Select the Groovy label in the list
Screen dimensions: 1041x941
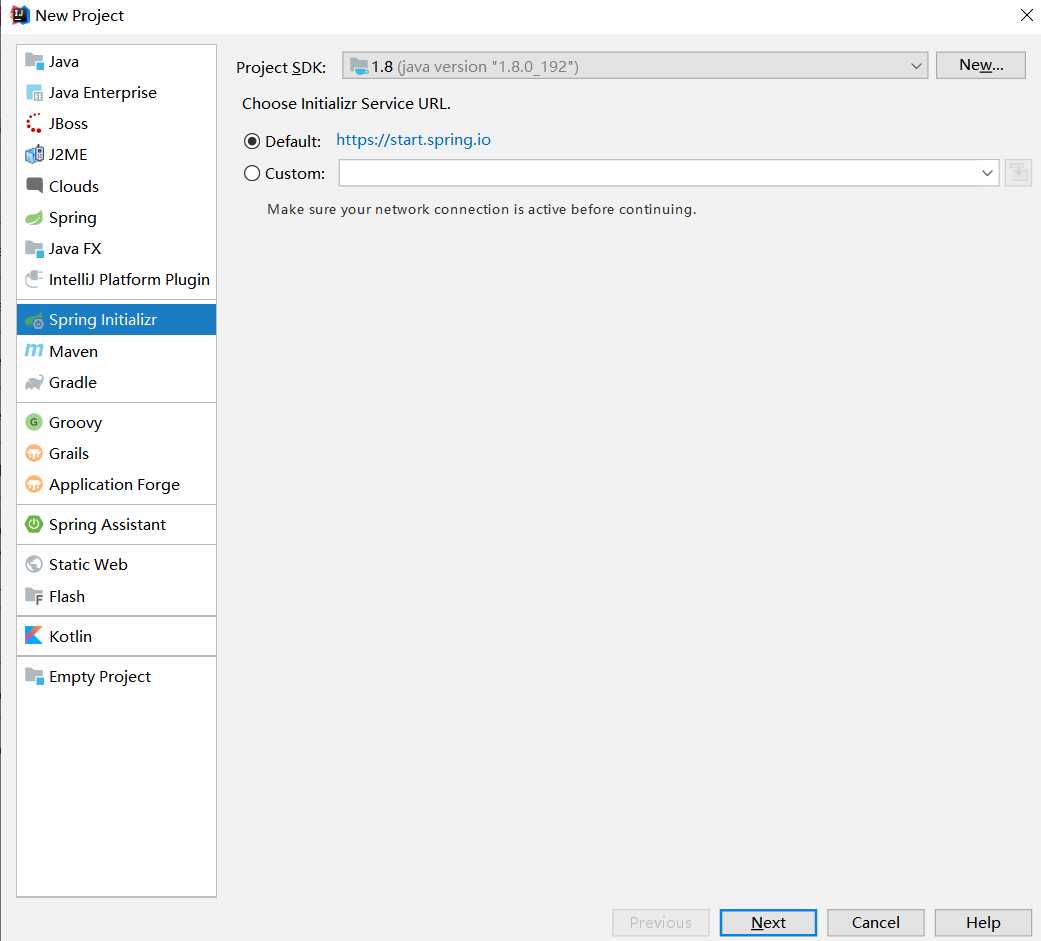[x=75, y=423]
